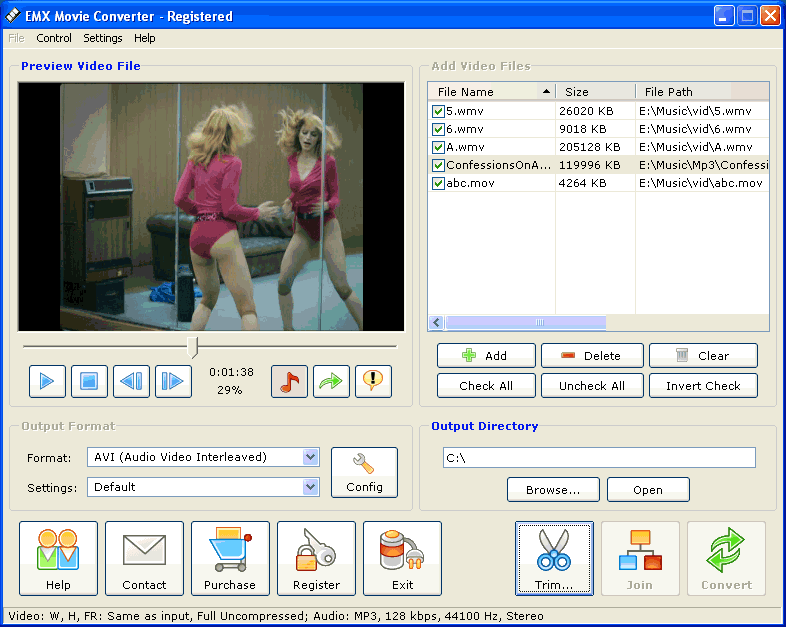Open Config with the wrench icon

364,472
